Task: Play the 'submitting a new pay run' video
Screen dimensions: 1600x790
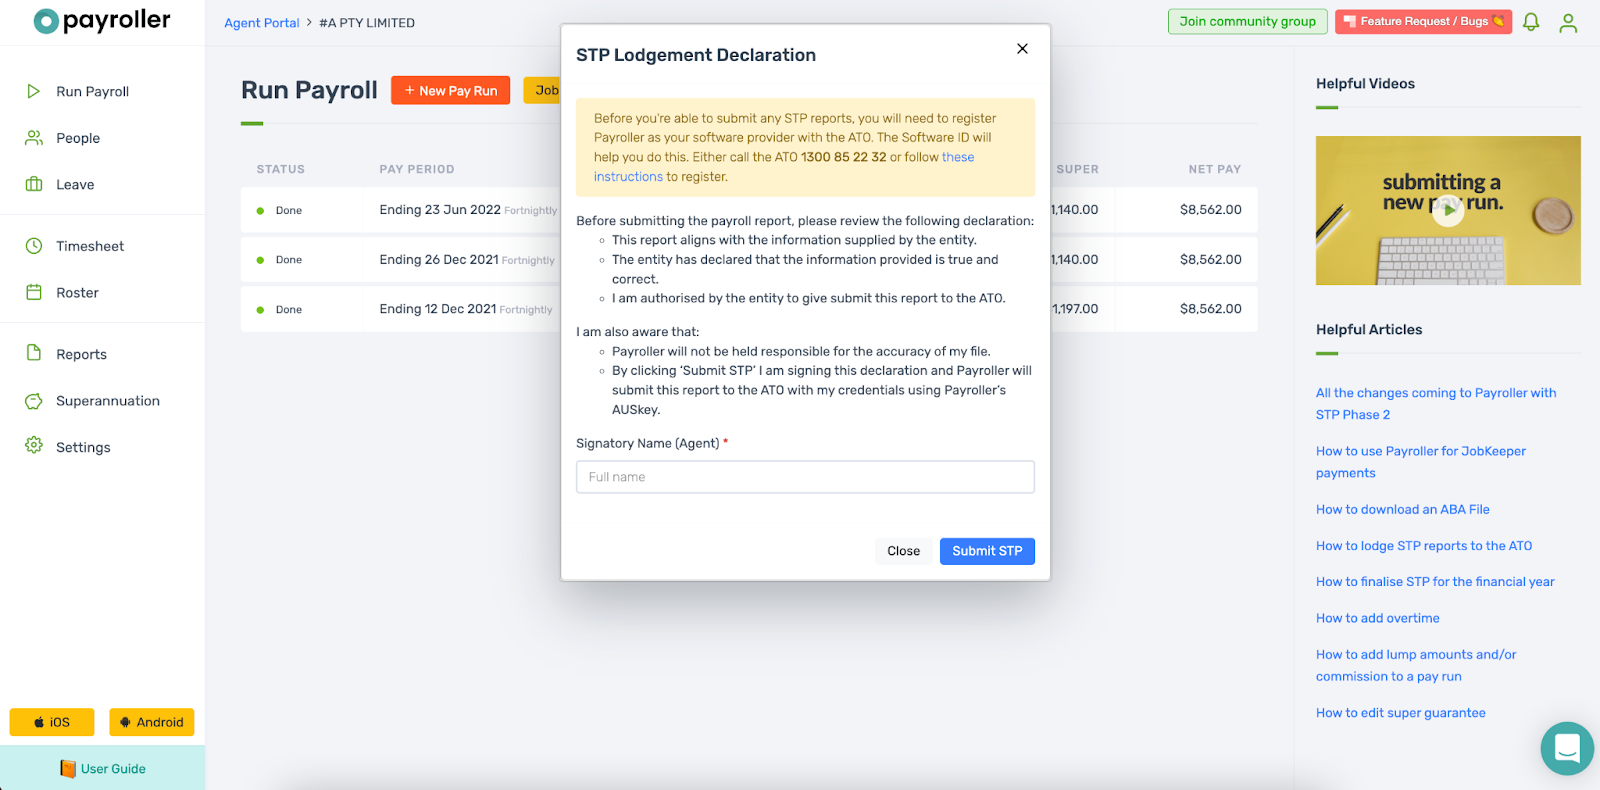Action: click(1448, 210)
